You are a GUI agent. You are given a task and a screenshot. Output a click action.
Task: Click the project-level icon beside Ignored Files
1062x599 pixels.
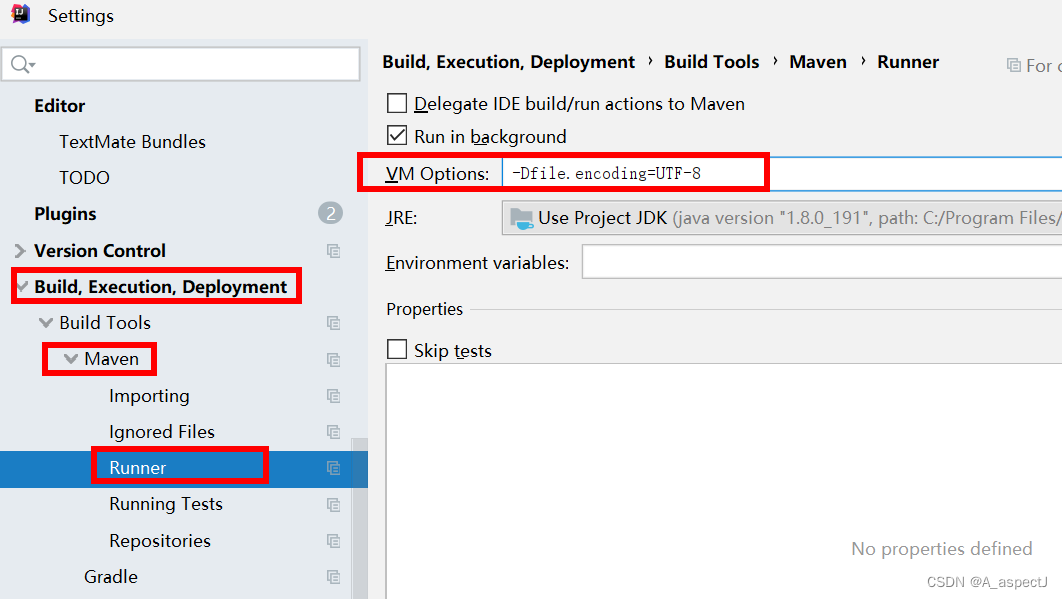333,432
